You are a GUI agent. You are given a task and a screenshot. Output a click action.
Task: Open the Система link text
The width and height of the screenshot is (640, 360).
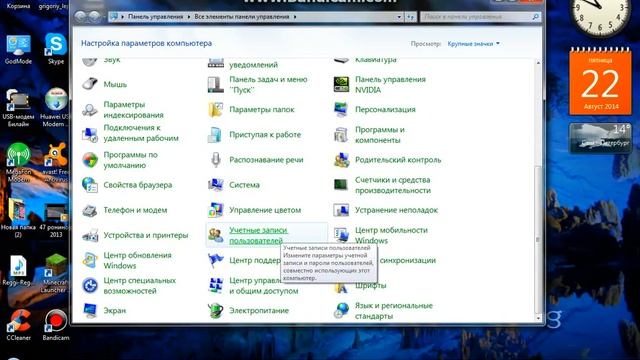[x=244, y=185]
